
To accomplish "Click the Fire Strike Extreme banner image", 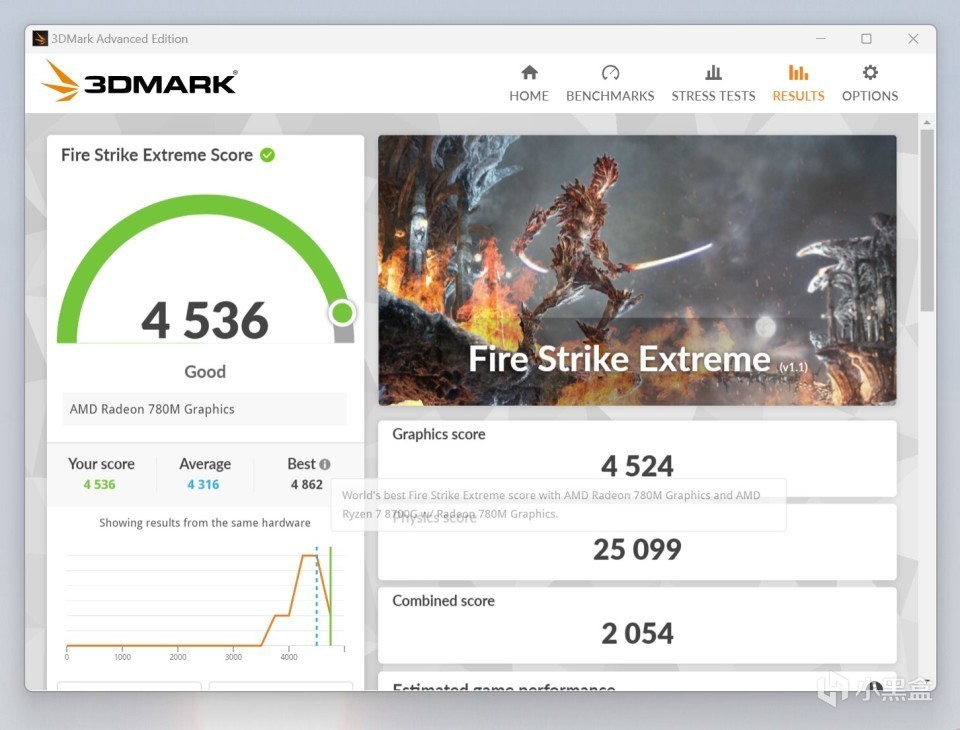I will pos(637,270).
